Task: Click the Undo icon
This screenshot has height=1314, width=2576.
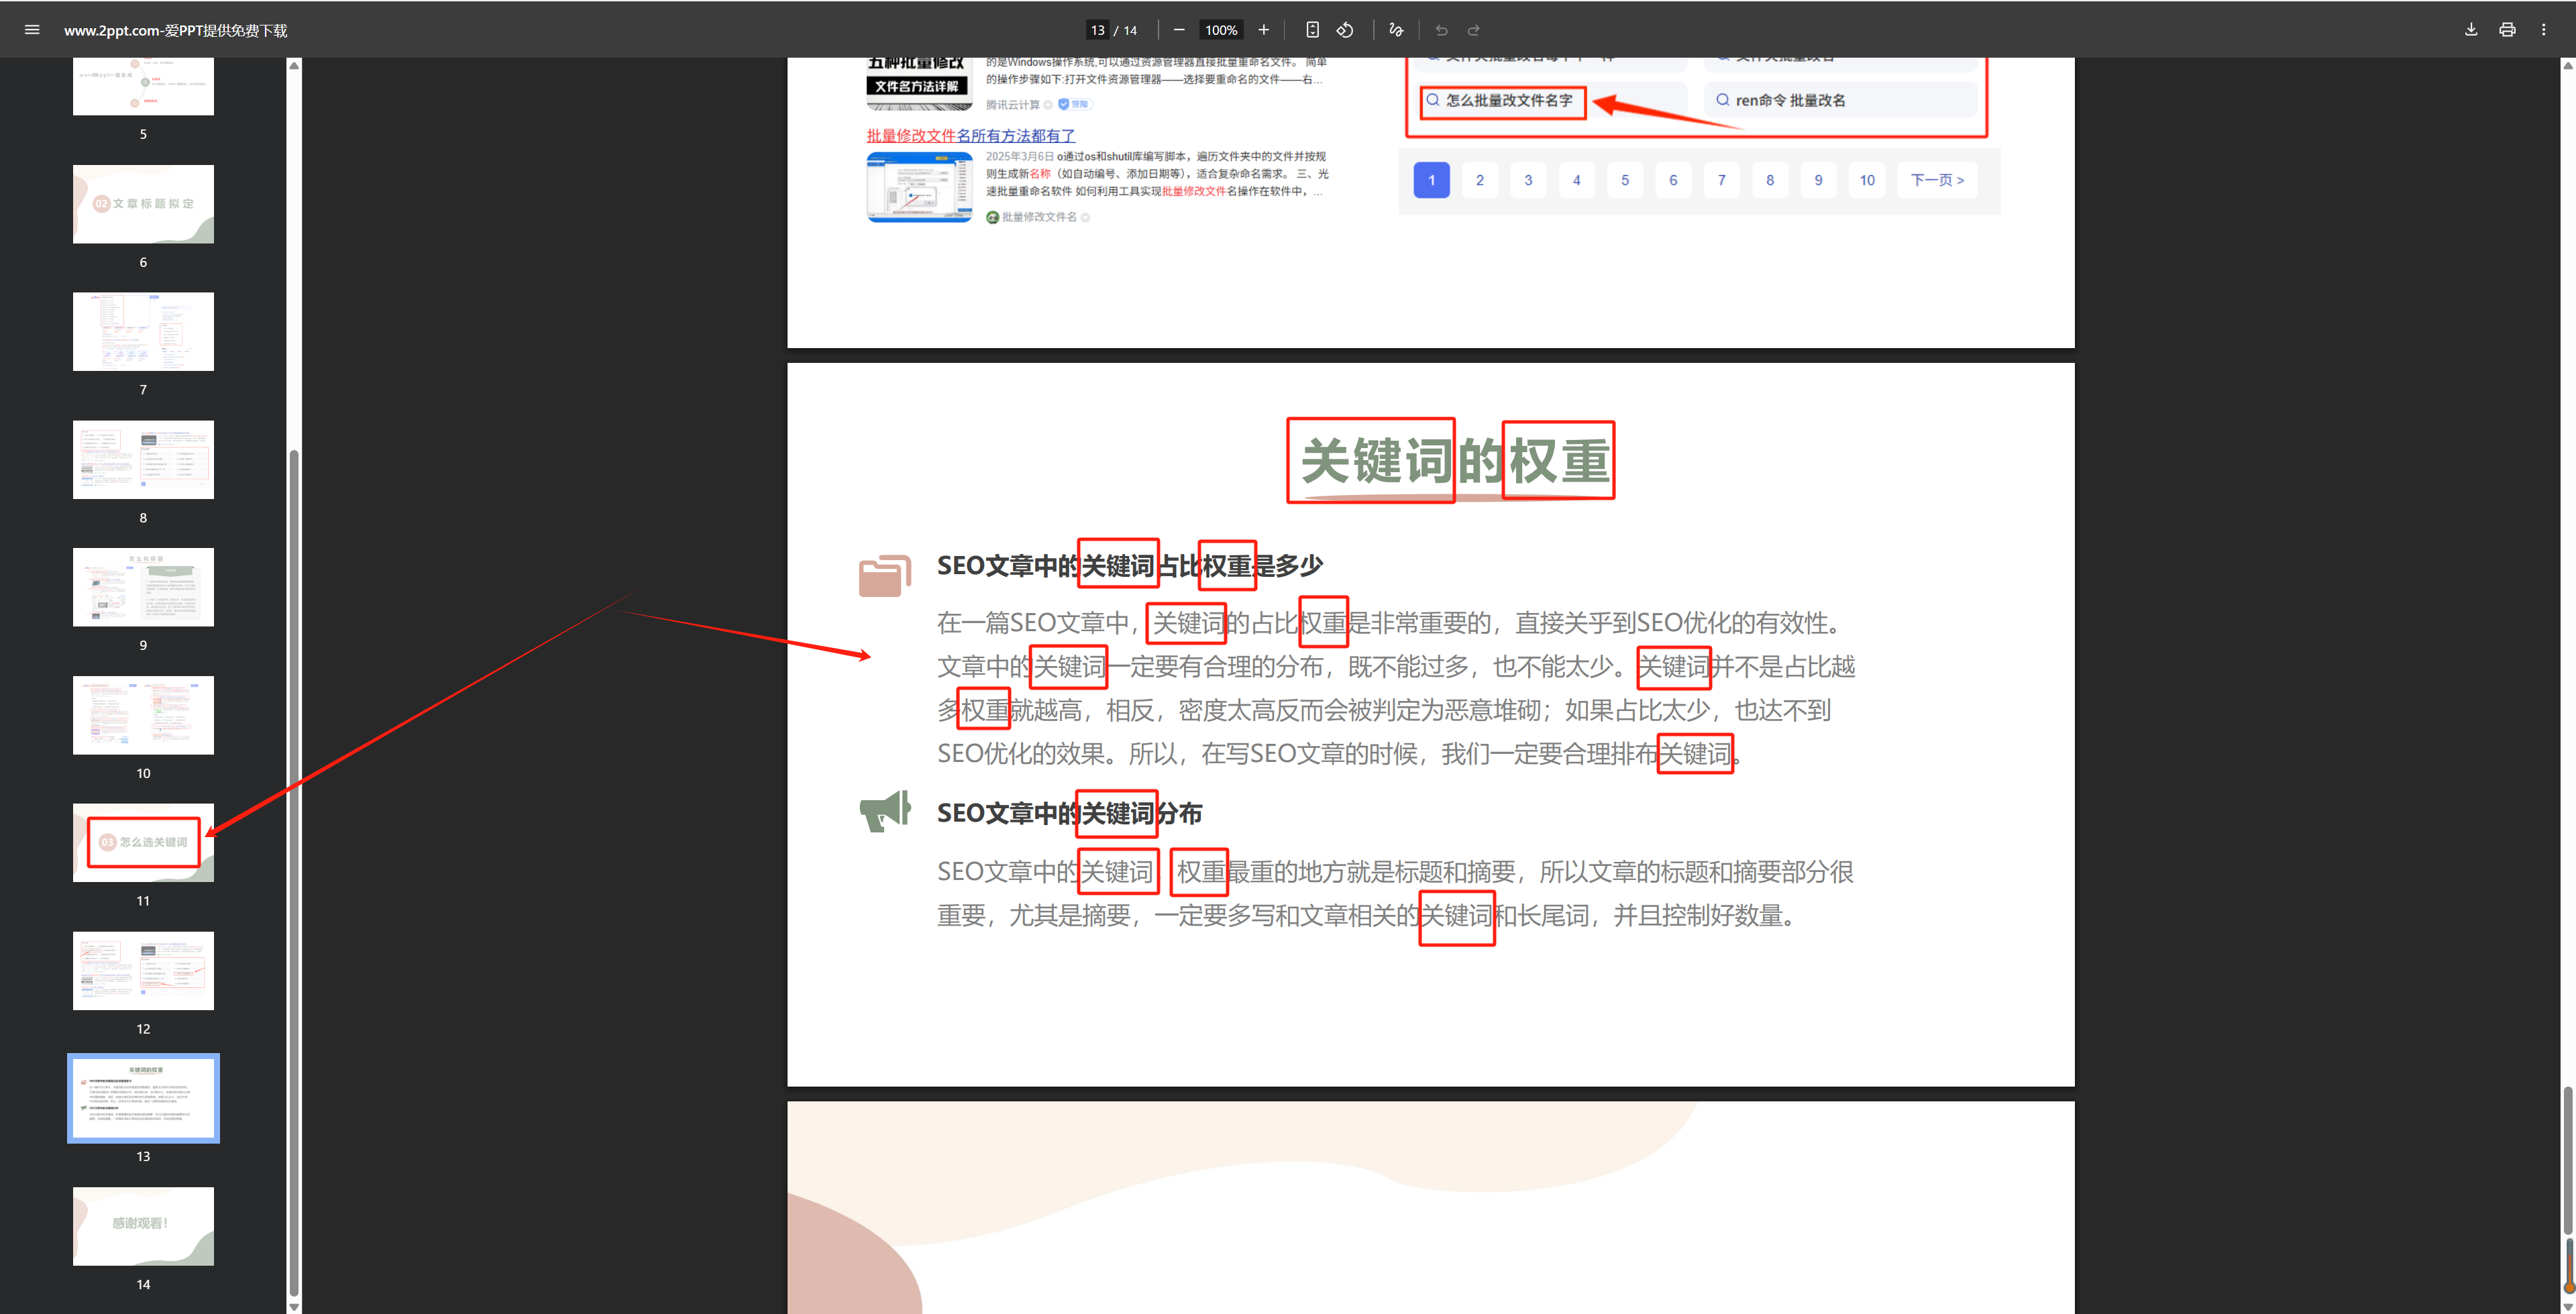Action: (x=1441, y=29)
